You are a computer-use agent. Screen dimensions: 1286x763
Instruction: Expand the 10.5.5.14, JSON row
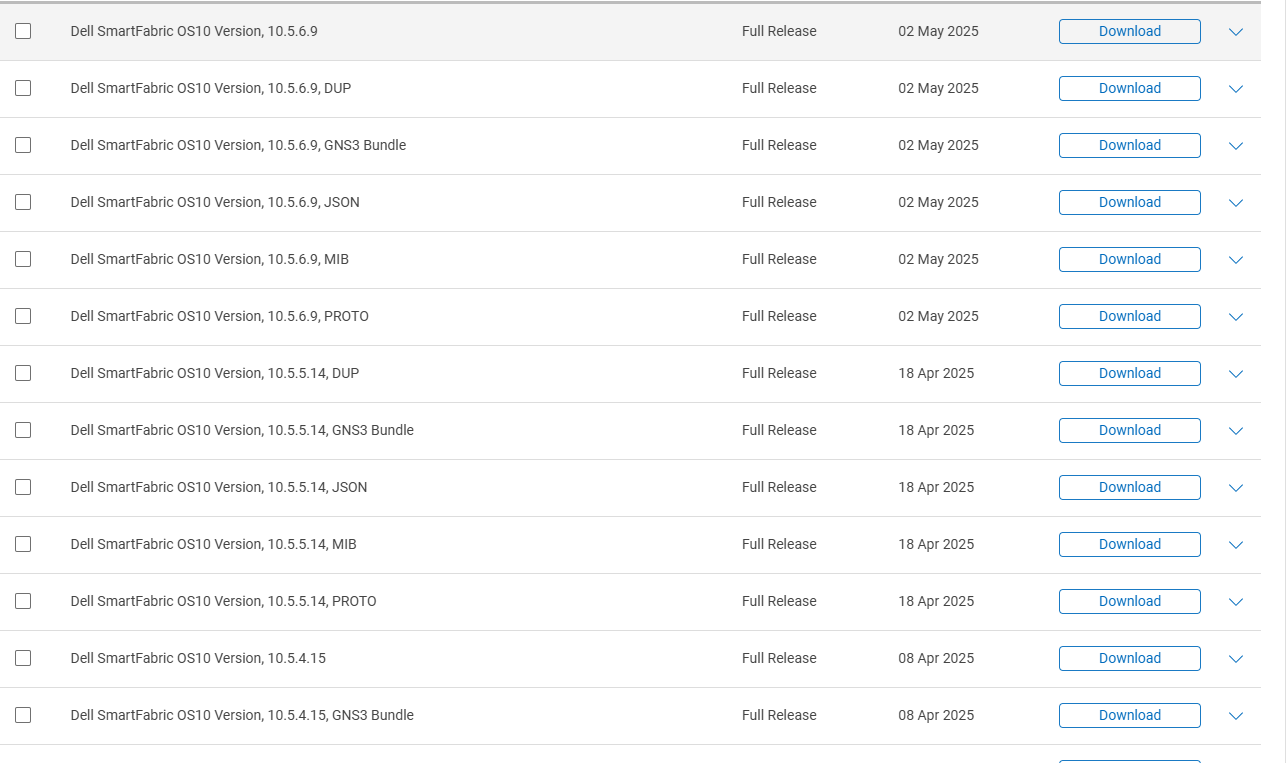1236,488
